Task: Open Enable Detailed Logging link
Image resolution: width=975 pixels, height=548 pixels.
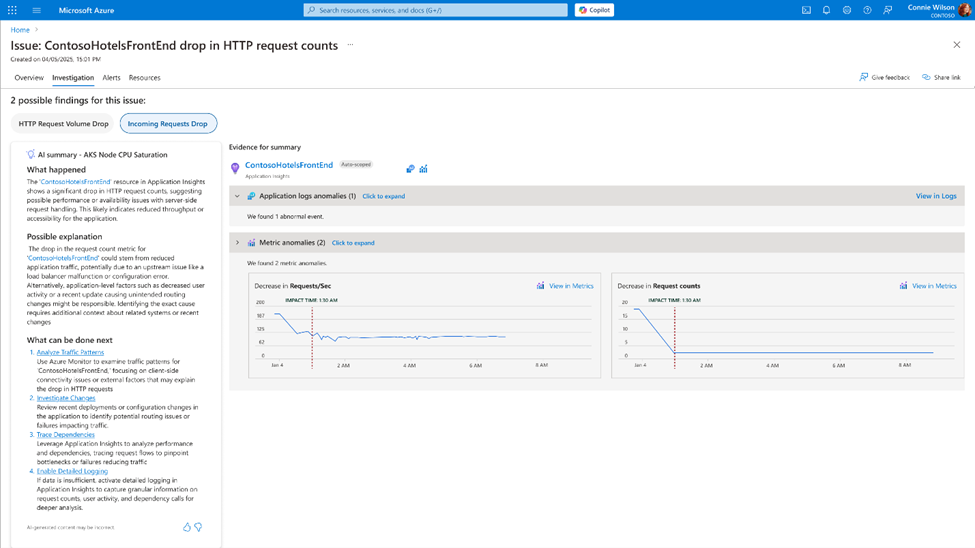Action: 72,471
